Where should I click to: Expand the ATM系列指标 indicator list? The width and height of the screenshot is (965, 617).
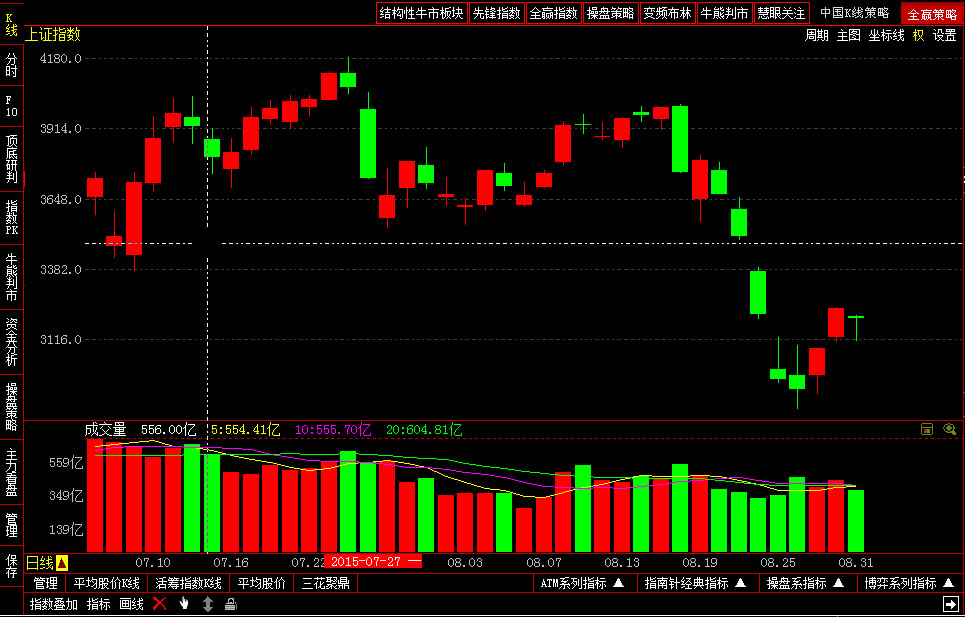(582, 583)
